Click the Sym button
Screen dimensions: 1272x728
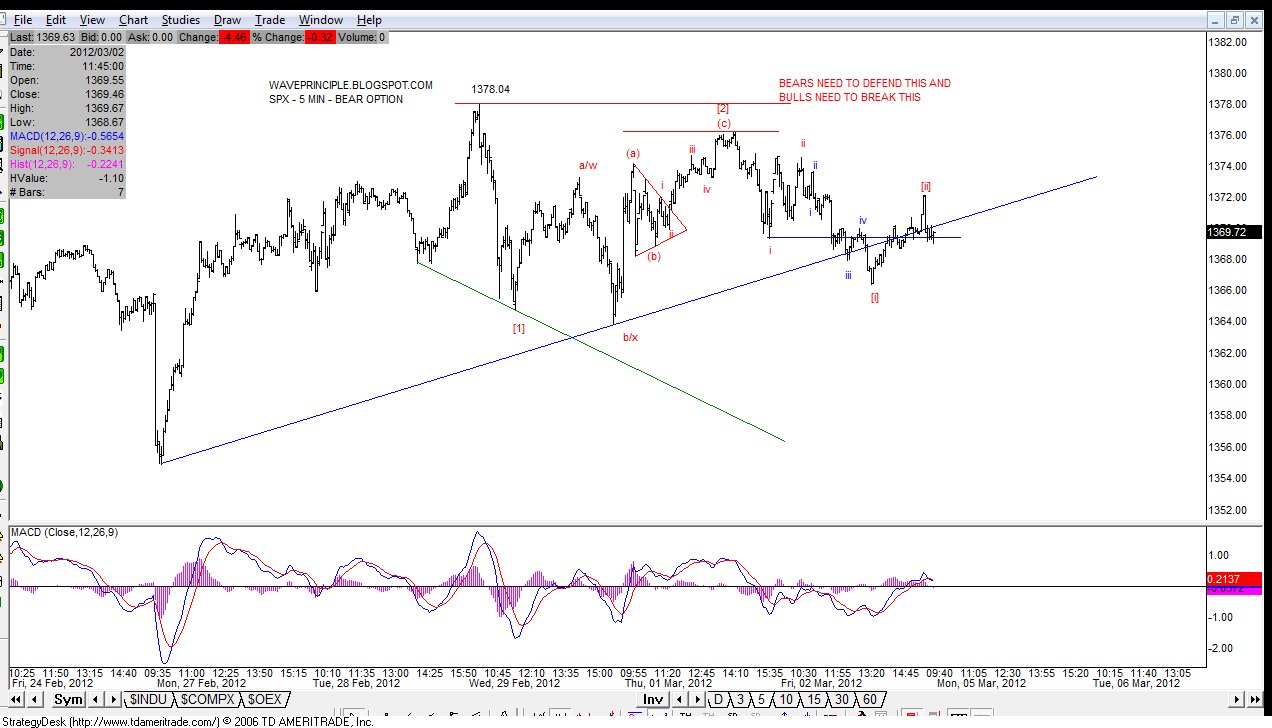(x=68, y=700)
